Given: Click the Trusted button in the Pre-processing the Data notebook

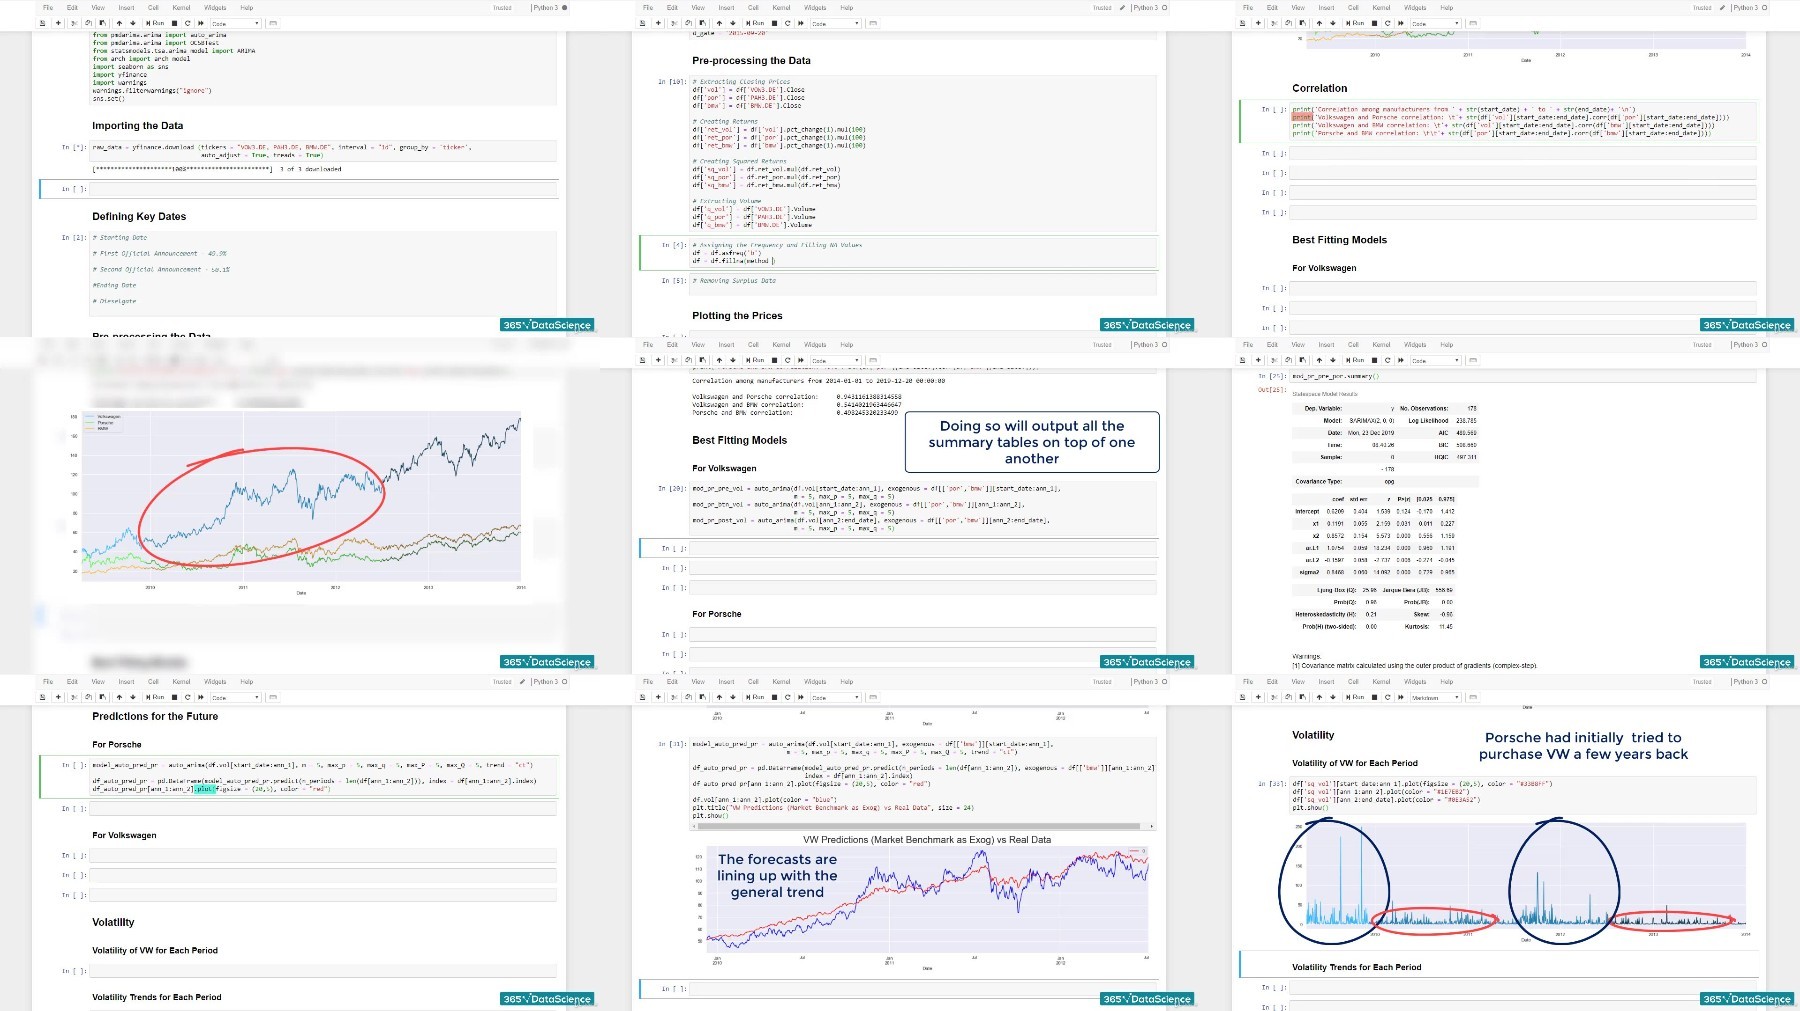Looking at the screenshot, I should (x=1102, y=8).
